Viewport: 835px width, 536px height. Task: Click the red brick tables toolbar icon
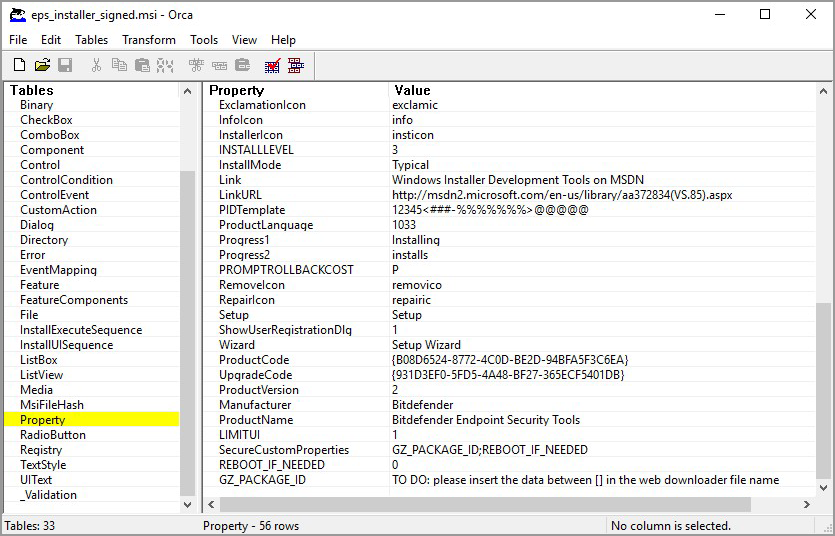click(x=295, y=65)
